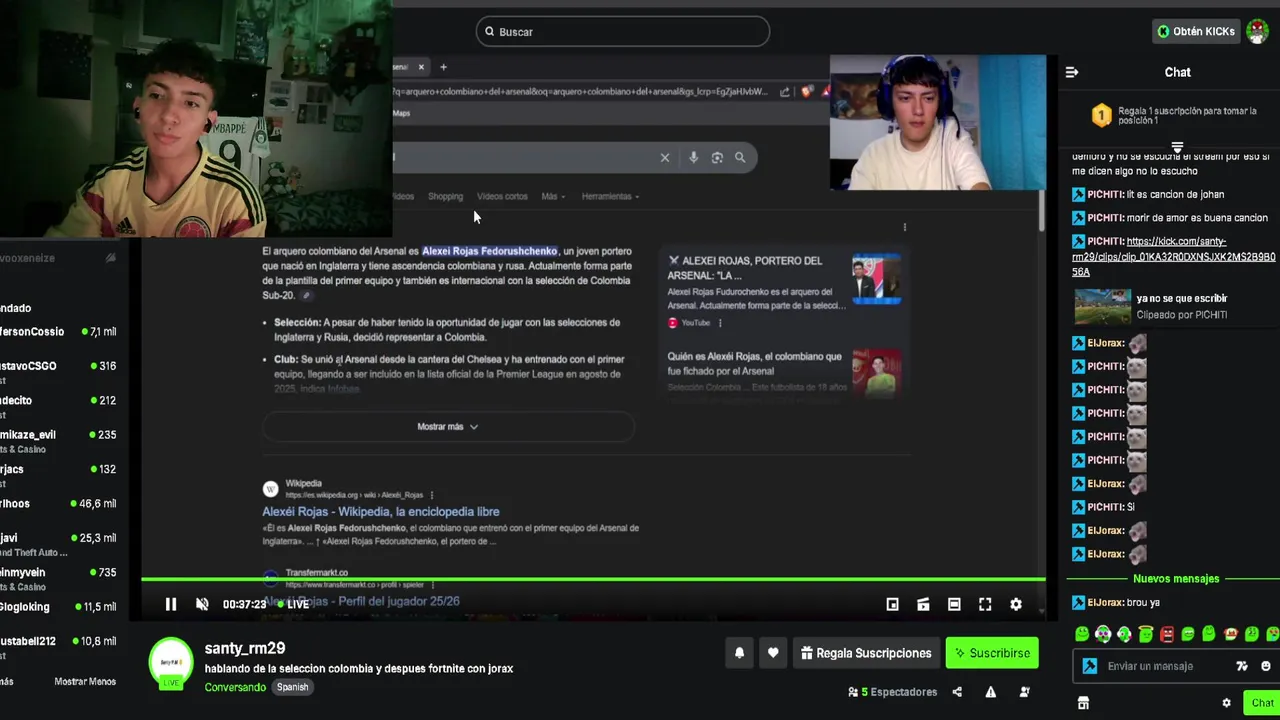Click the green Chat send button
The image size is (1280, 720).
click(x=1262, y=703)
